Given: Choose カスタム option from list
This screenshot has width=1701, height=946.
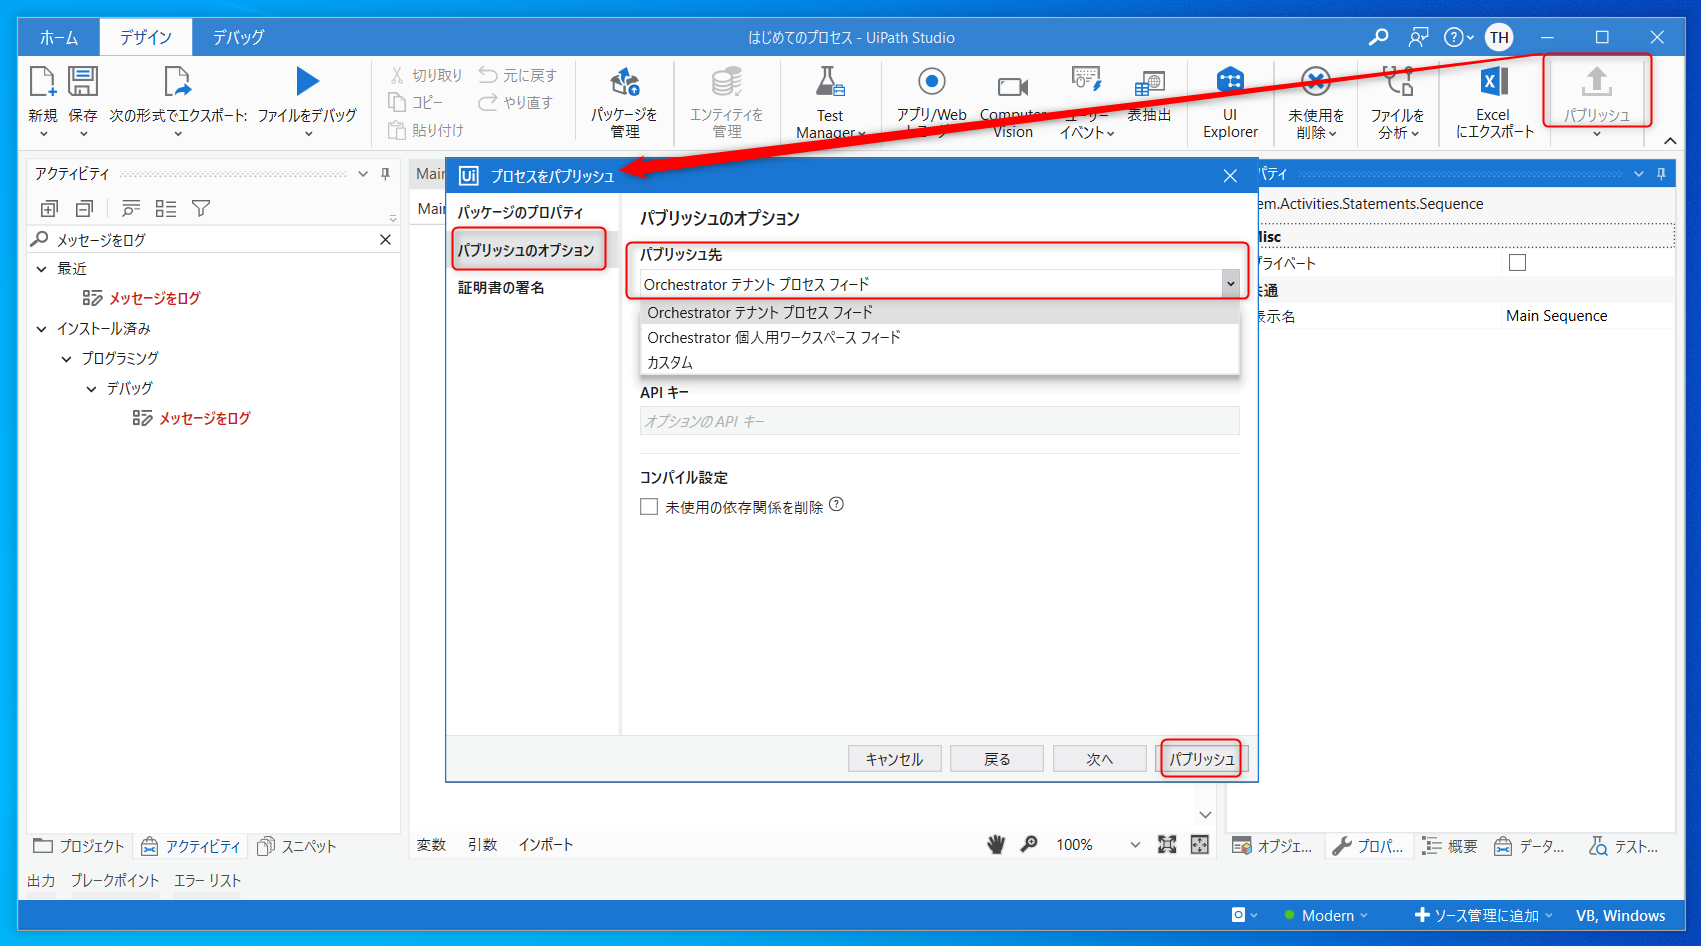Looking at the screenshot, I should click(939, 362).
